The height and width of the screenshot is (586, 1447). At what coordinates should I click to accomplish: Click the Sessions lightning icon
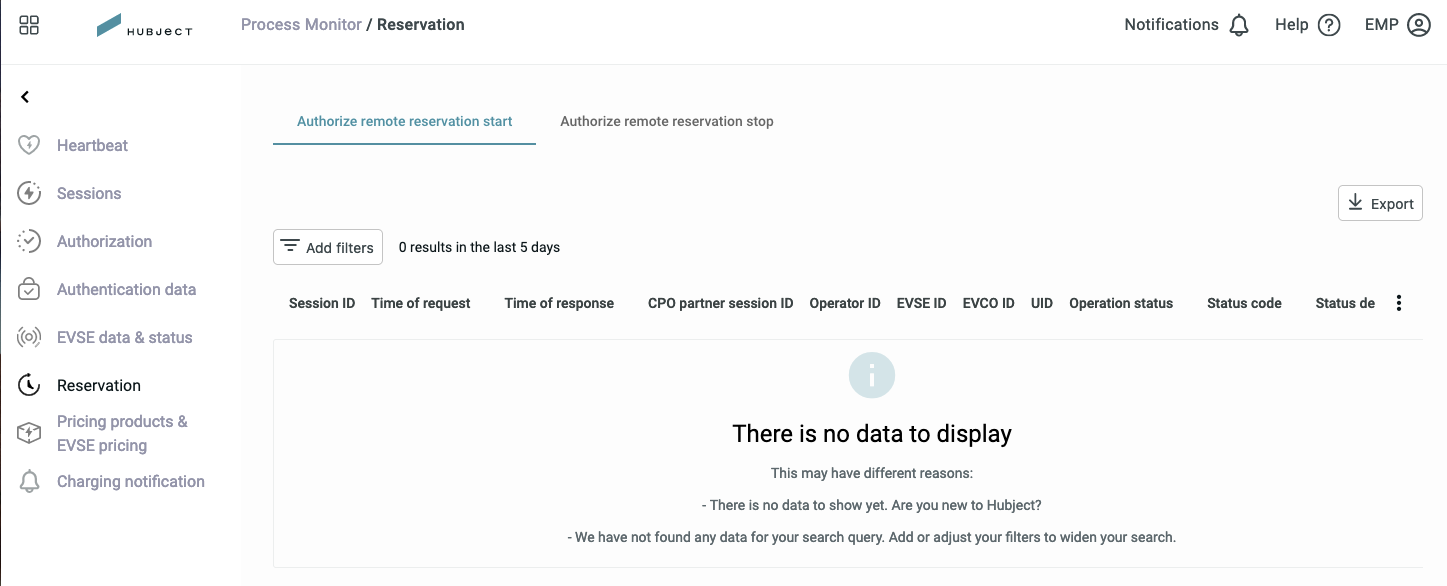(x=29, y=193)
